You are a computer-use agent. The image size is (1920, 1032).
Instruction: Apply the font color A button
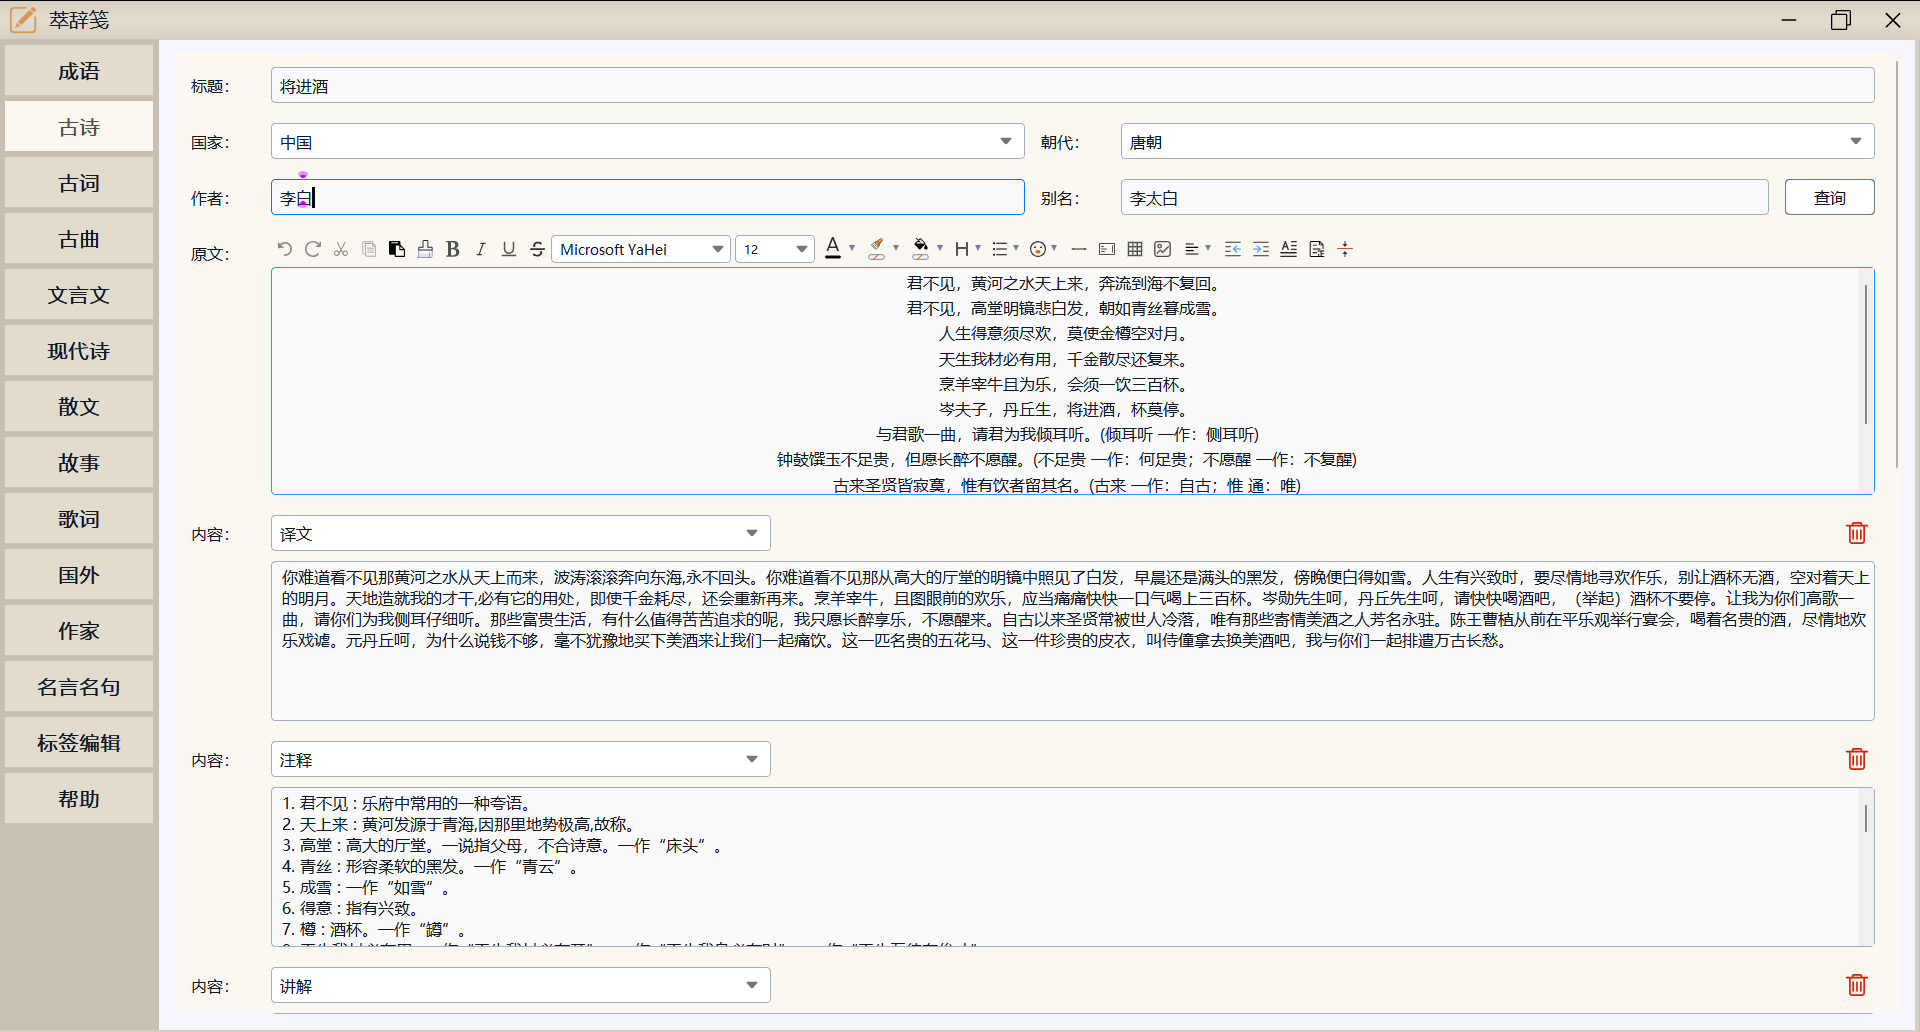click(x=833, y=249)
